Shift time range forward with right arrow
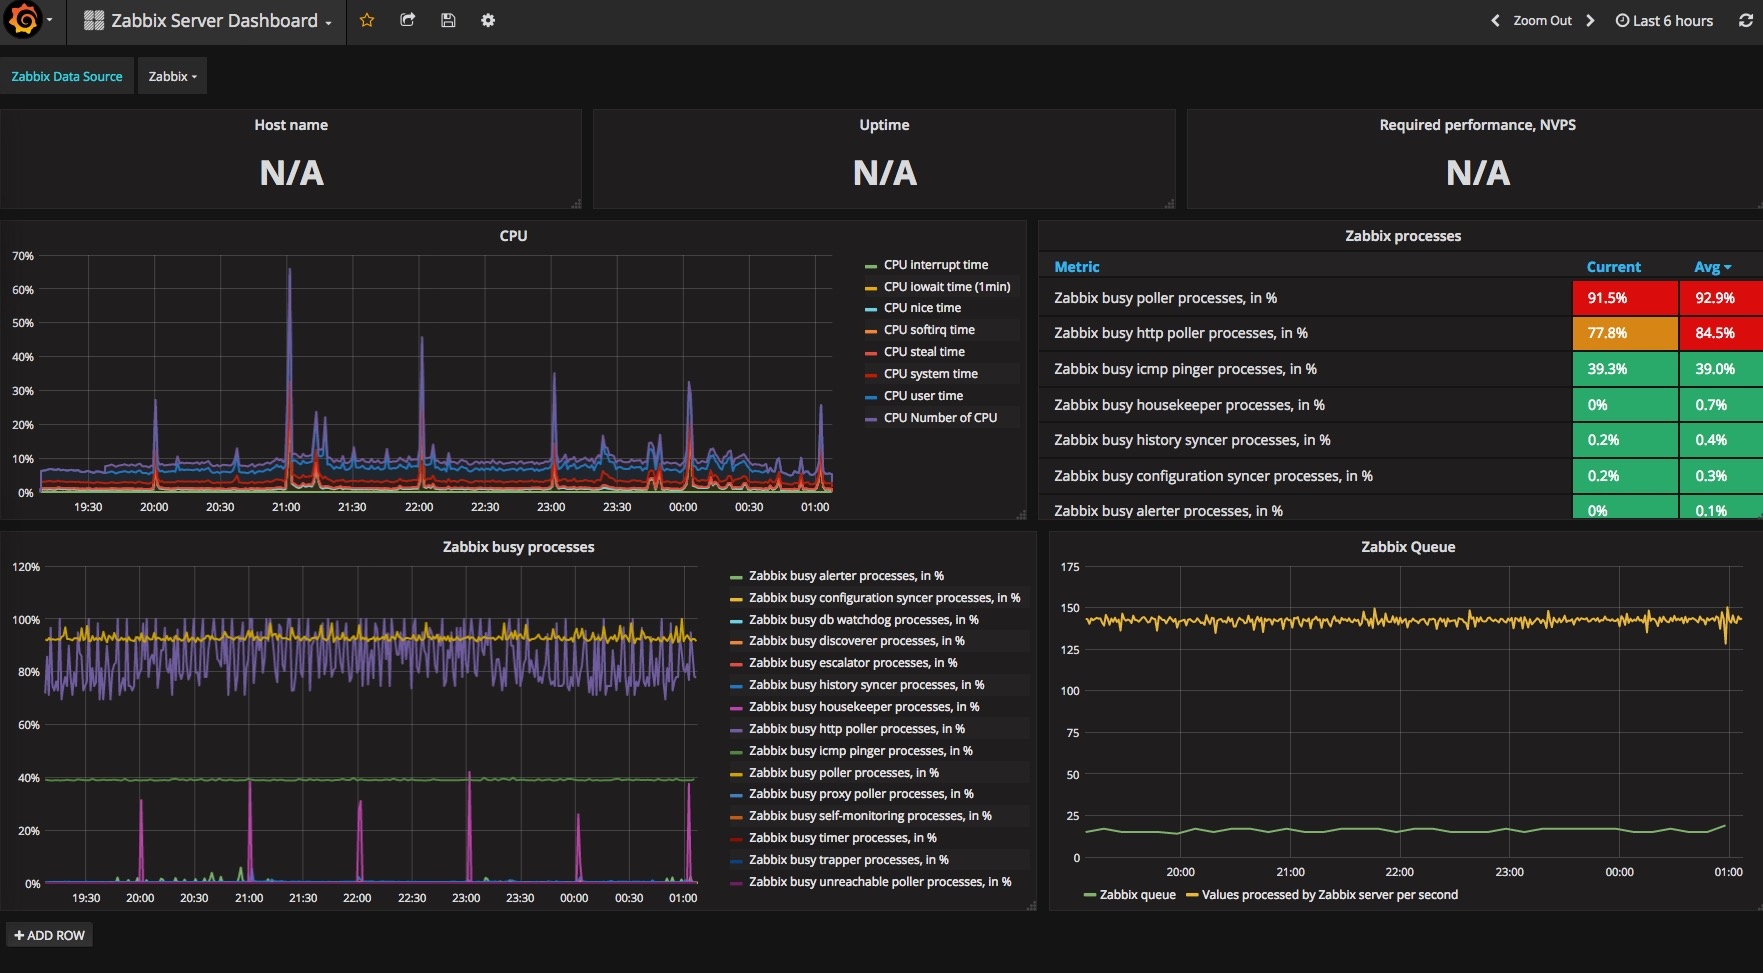 (1590, 20)
